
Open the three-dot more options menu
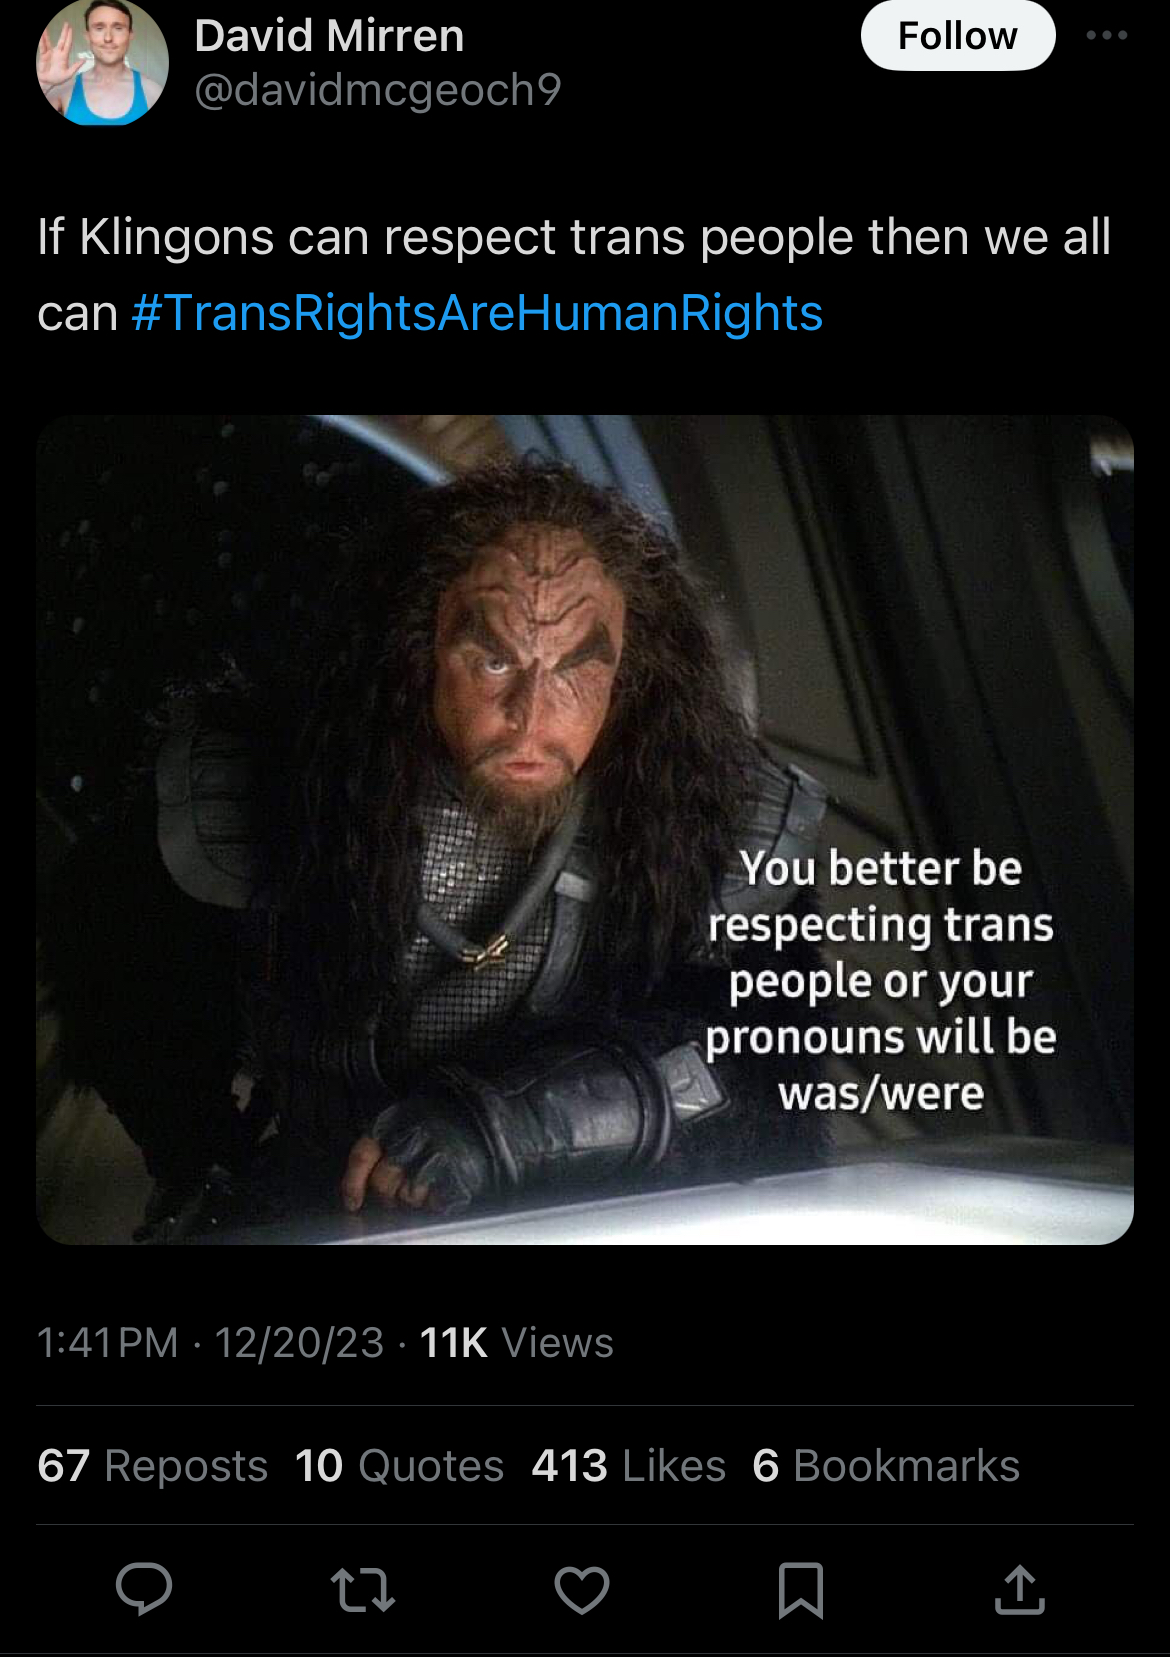click(1107, 35)
